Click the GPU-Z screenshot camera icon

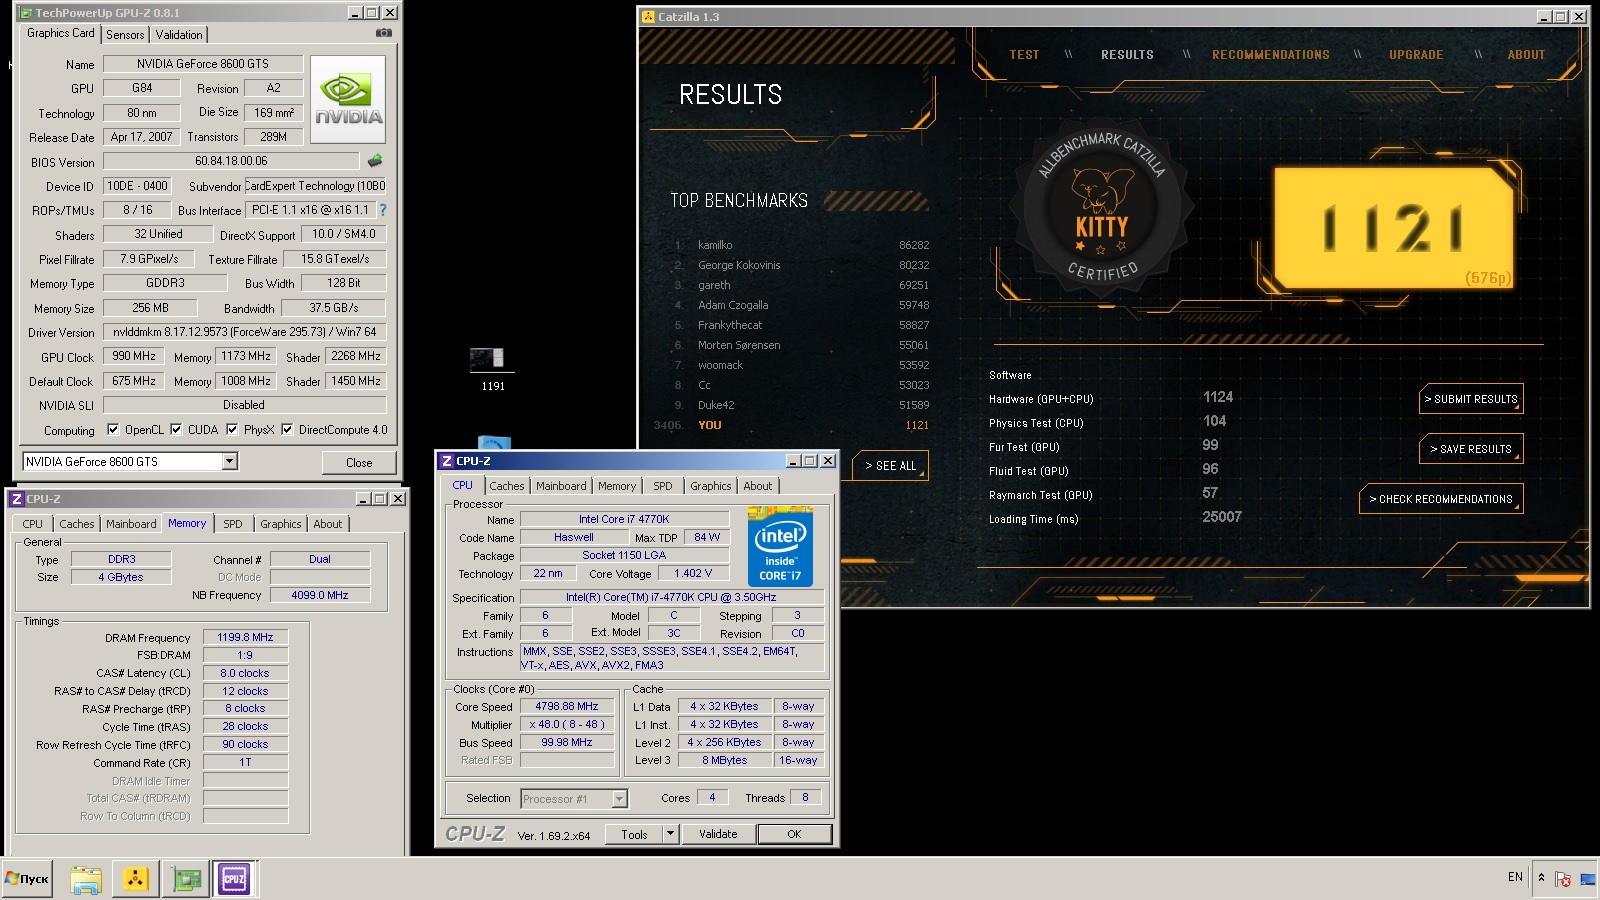(383, 33)
